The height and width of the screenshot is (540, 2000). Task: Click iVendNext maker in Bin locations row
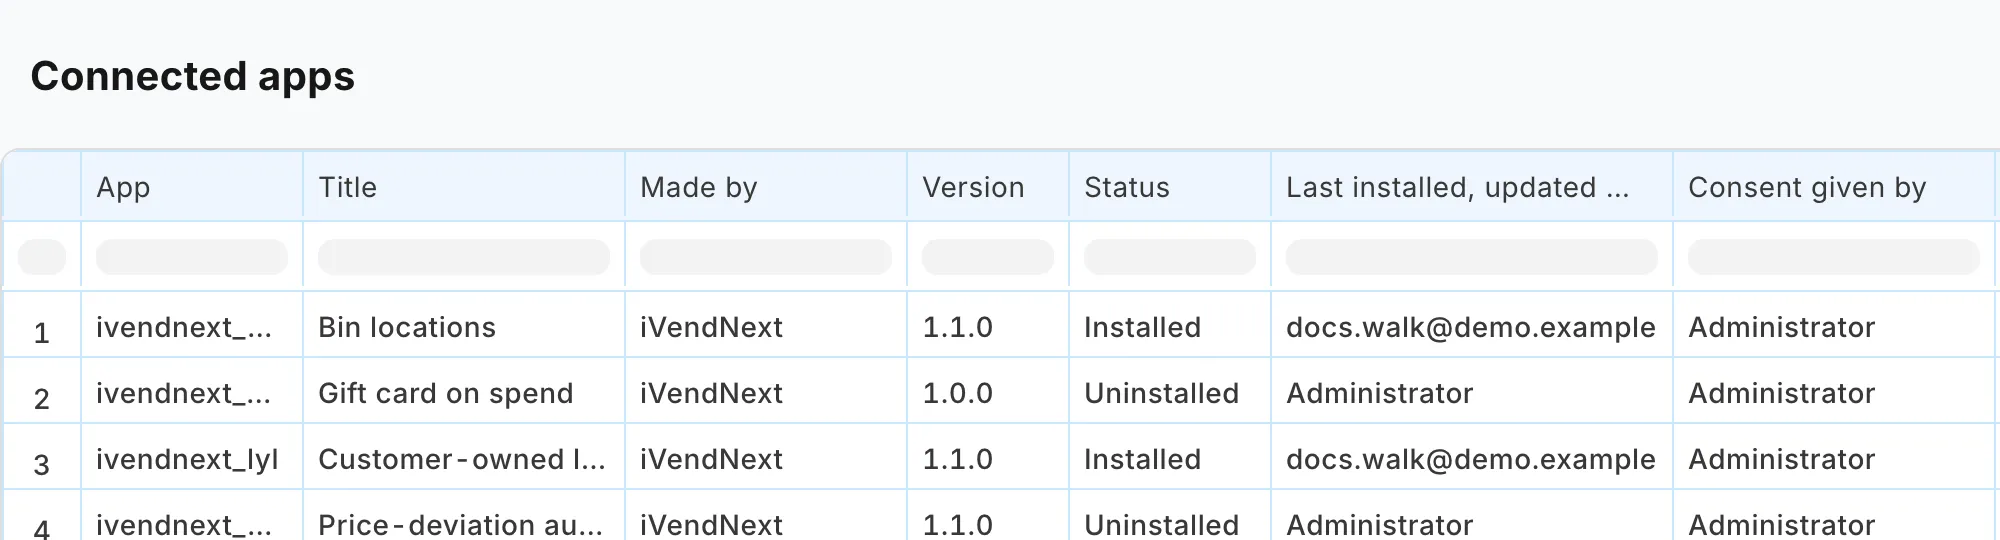766,327
